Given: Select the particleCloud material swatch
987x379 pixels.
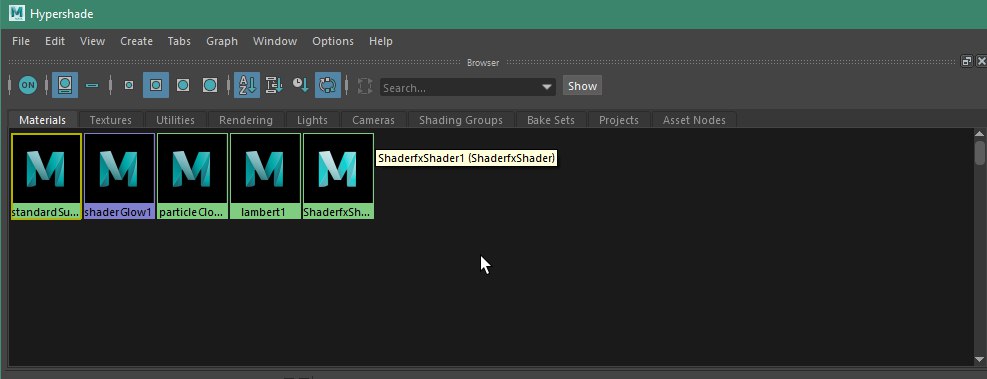Looking at the screenshot, I should 192,176.
